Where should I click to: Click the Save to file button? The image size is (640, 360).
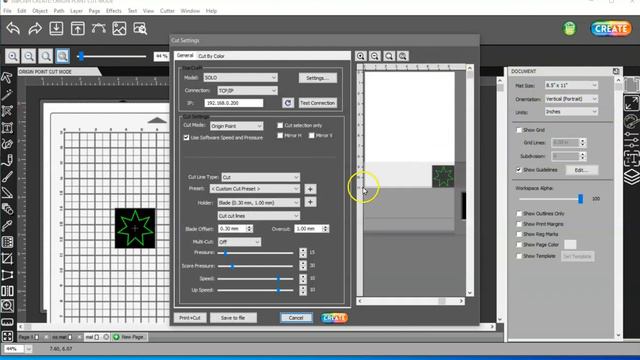(x=233, y=318)
